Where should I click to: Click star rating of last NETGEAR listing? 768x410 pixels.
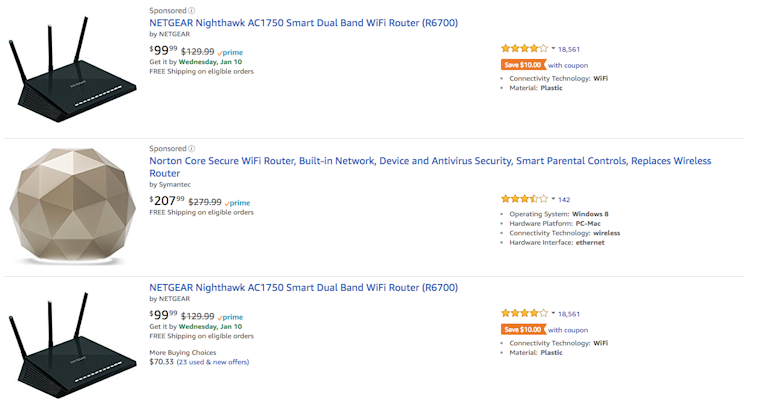(524, 313)
